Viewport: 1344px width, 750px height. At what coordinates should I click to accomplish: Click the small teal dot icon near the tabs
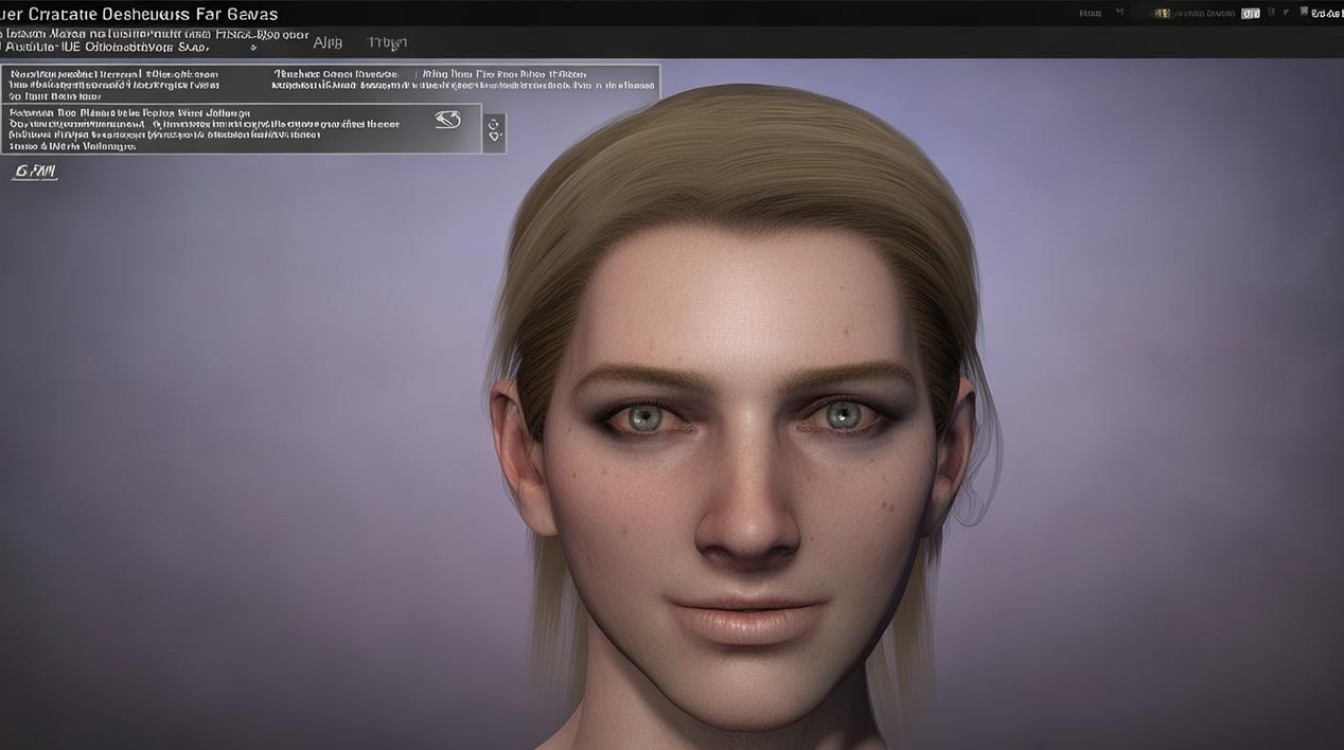(254, 47)
